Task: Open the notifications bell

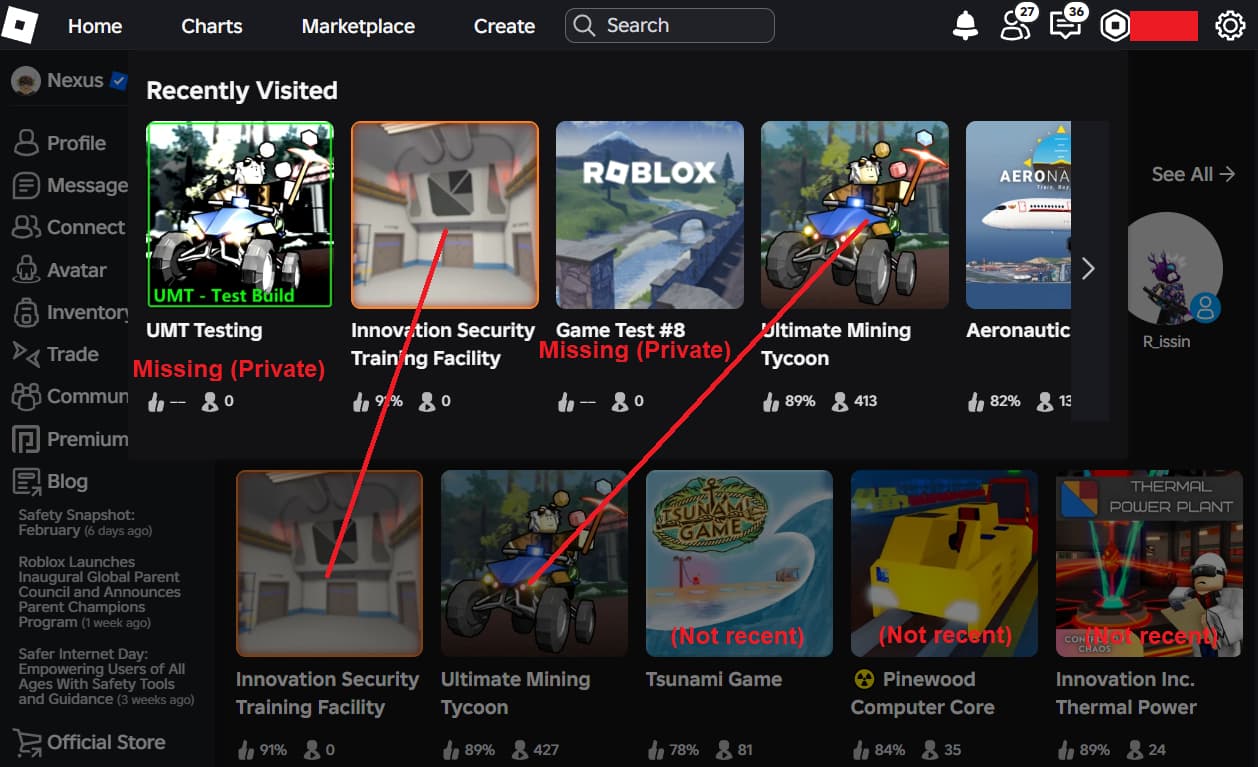Action: [x=965, y=26]
